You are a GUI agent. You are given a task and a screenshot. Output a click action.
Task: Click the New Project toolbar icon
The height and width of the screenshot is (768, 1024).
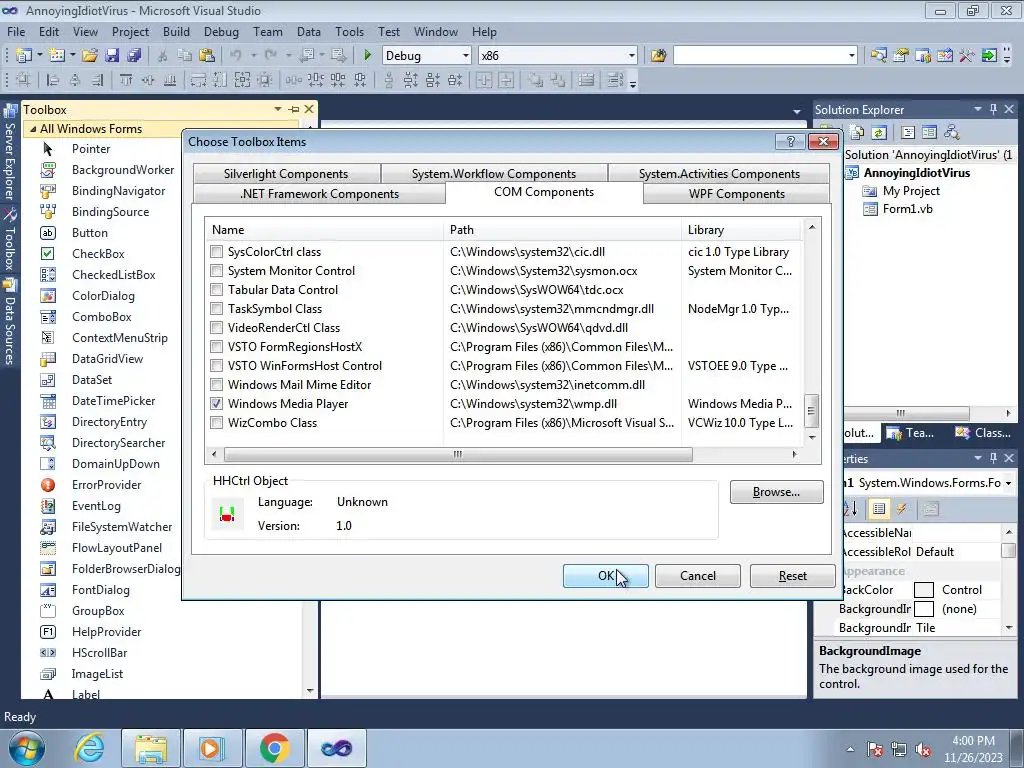click(x=24, y=56)
